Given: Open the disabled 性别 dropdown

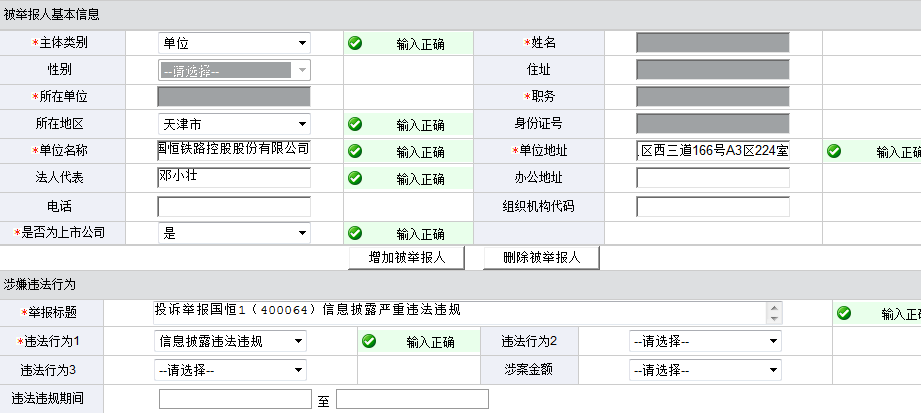Looking at the screenshot, I should tap(234, 70).
